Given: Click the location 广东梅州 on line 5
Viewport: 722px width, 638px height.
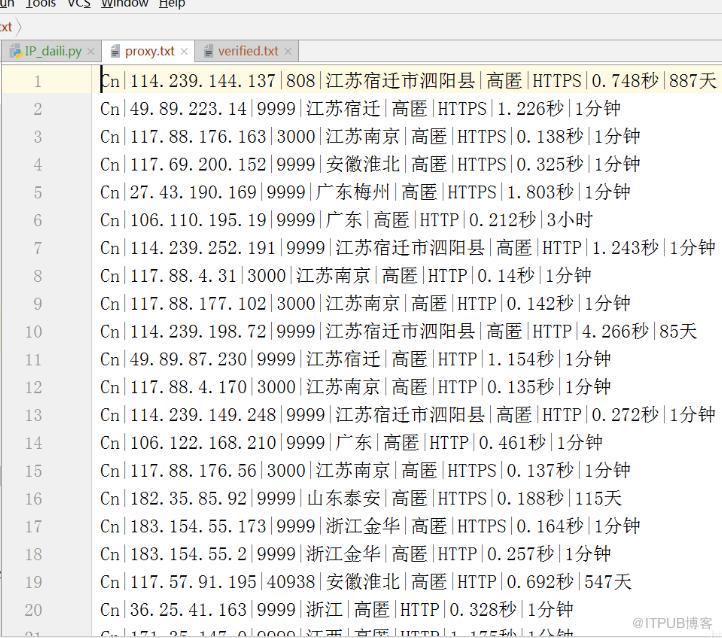Looking at the screenshot, I should pyautogui.click(x=353, y=192).
